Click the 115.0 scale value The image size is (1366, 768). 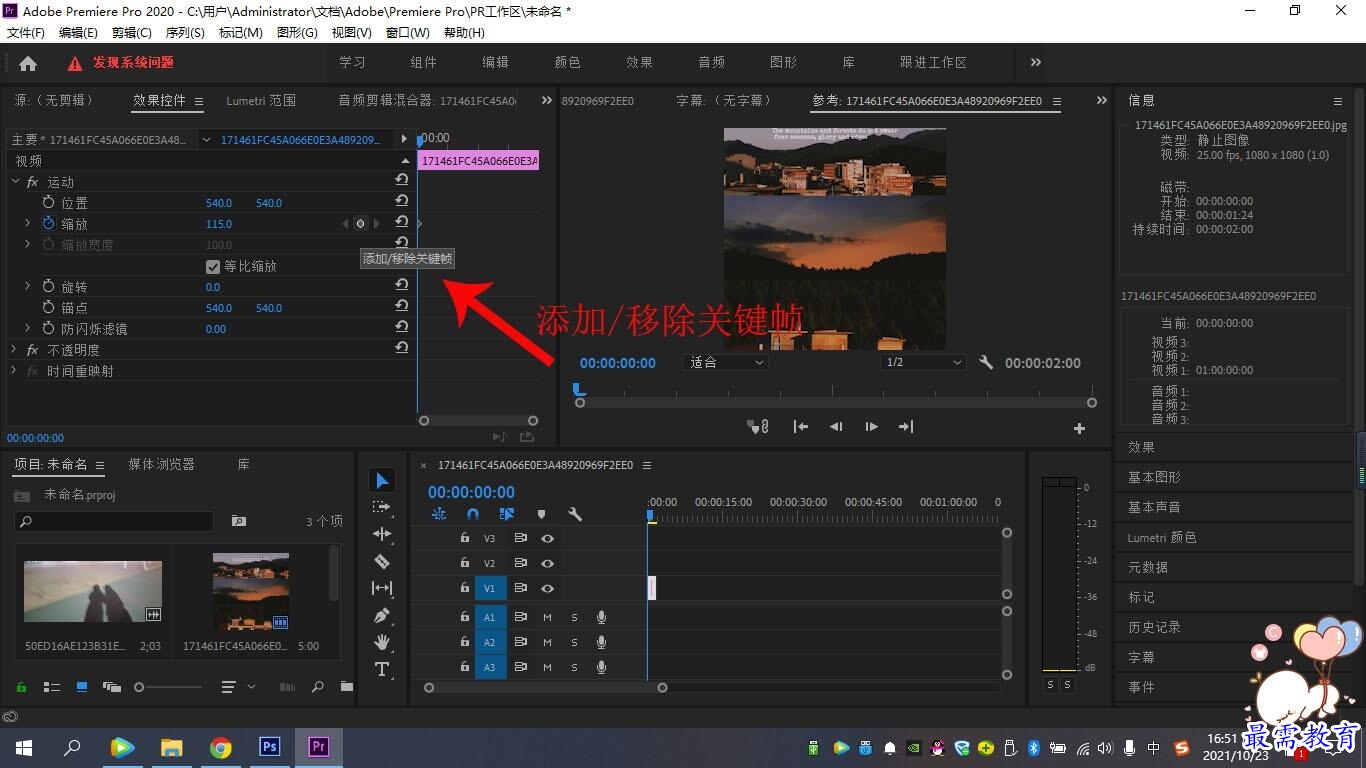[219, 224]
